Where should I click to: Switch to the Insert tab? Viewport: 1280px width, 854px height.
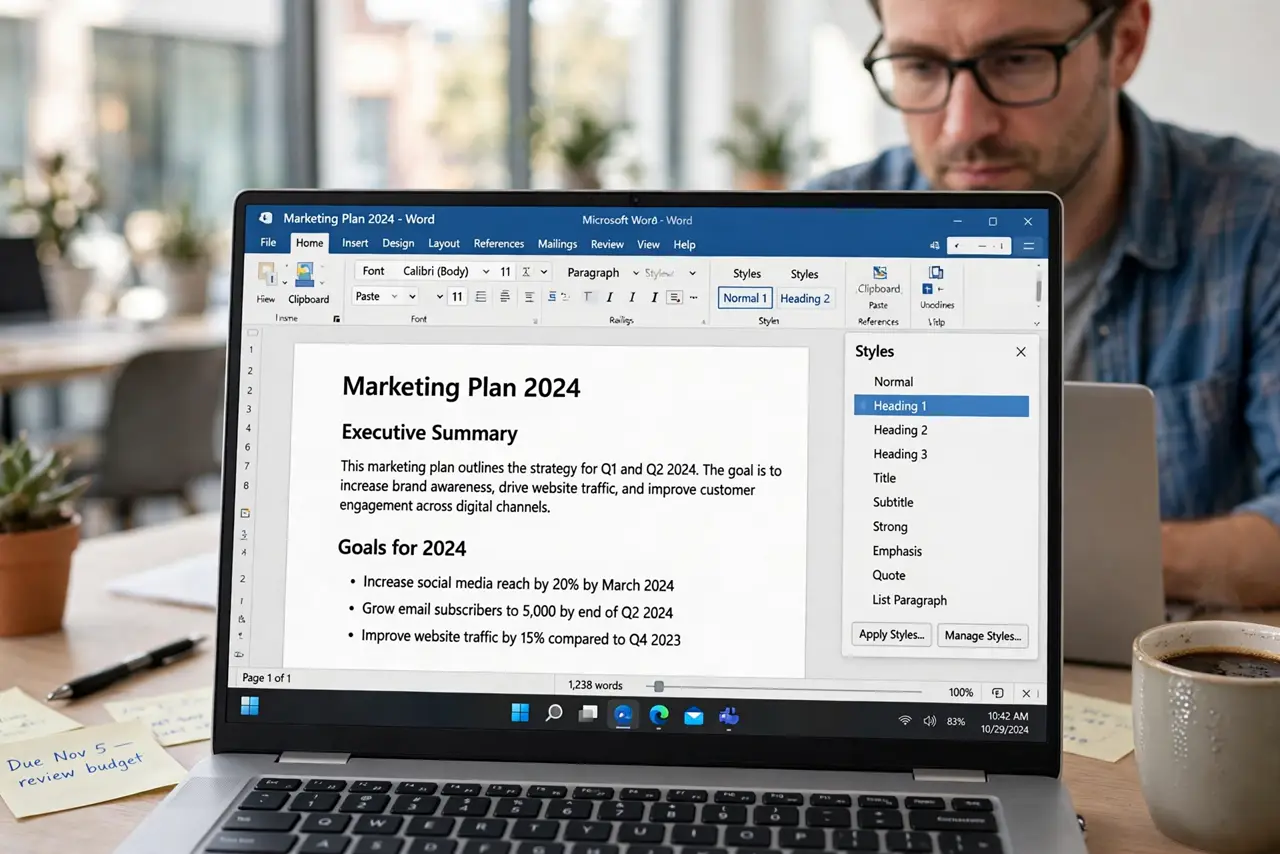pos(355,243)
